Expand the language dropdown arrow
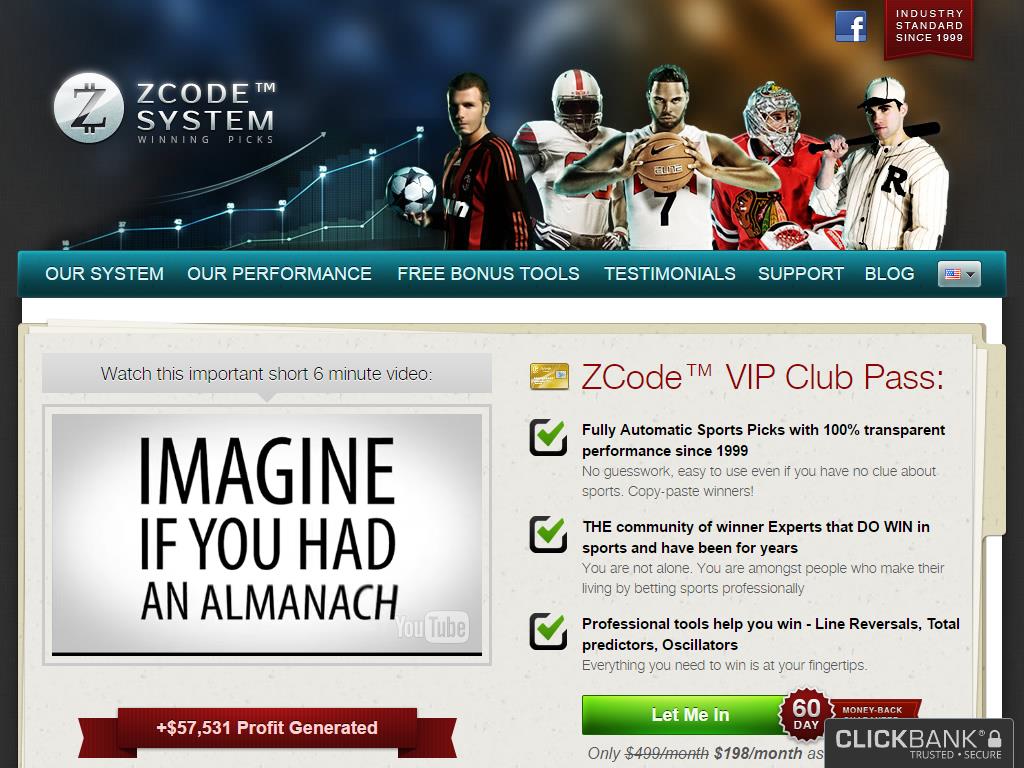 (970, 274)
